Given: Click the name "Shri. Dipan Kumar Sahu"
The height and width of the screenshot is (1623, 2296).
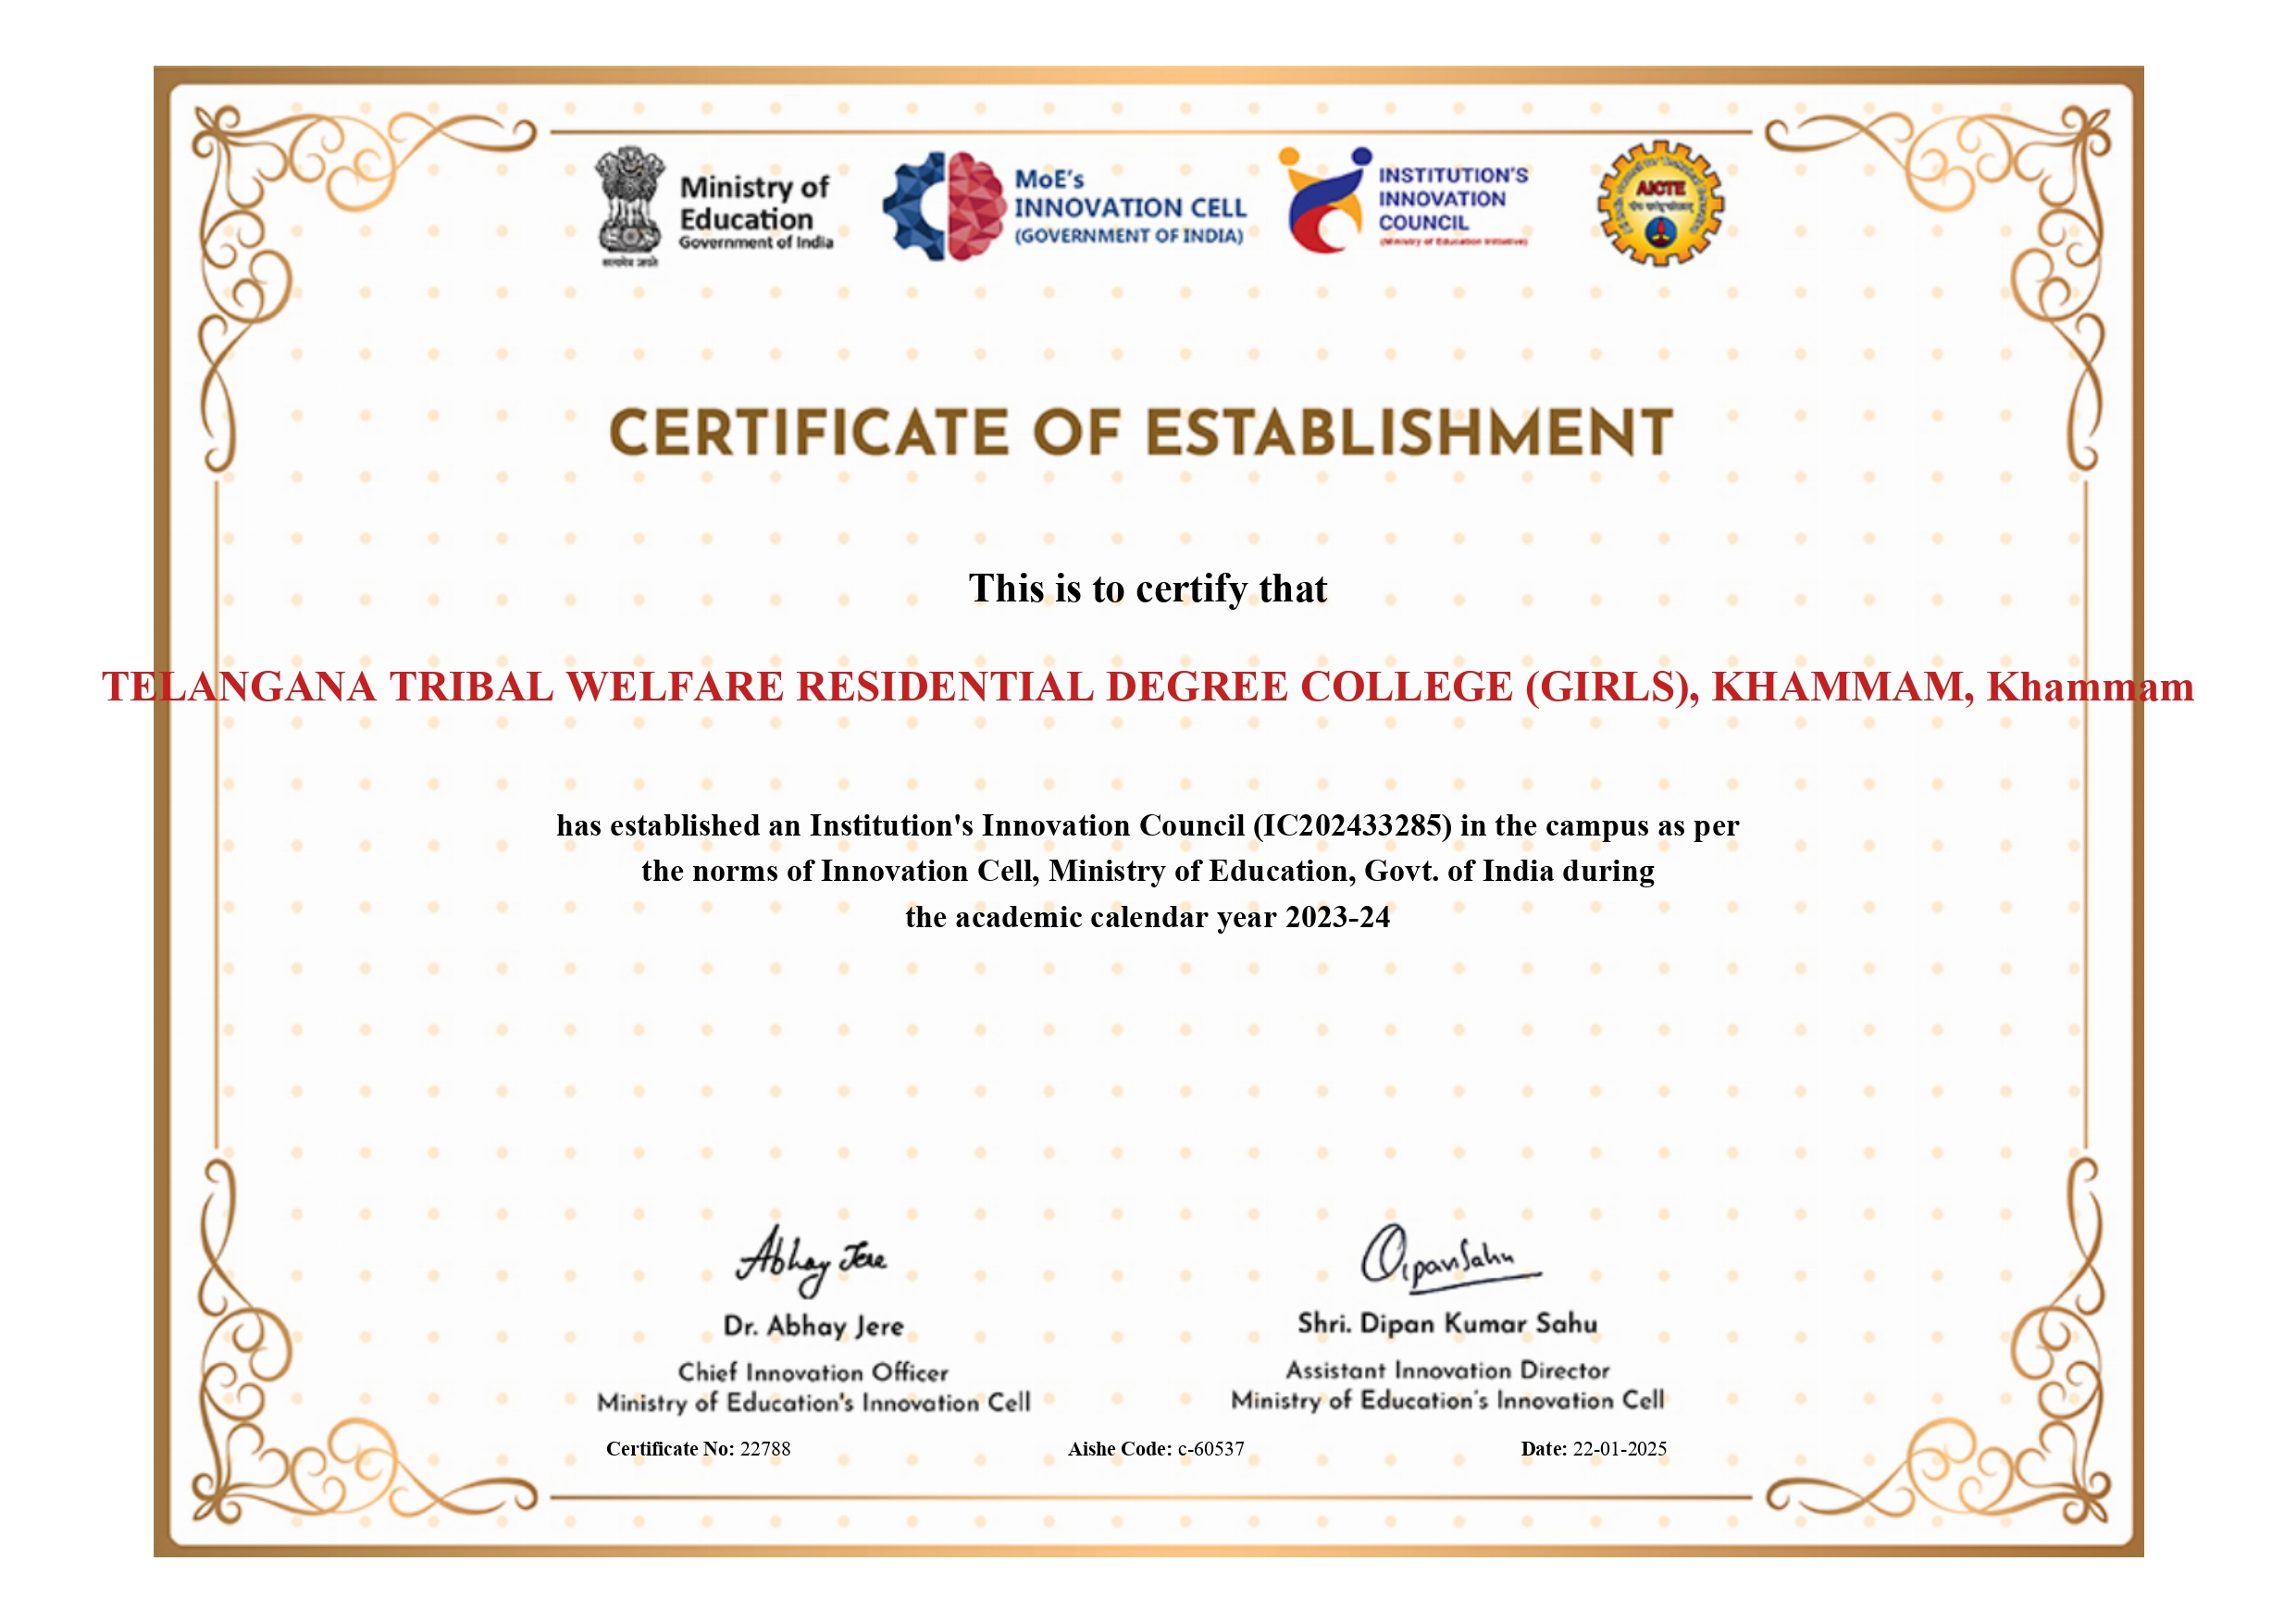Looking at the screenshot, I should [x=1448, y=1324].
